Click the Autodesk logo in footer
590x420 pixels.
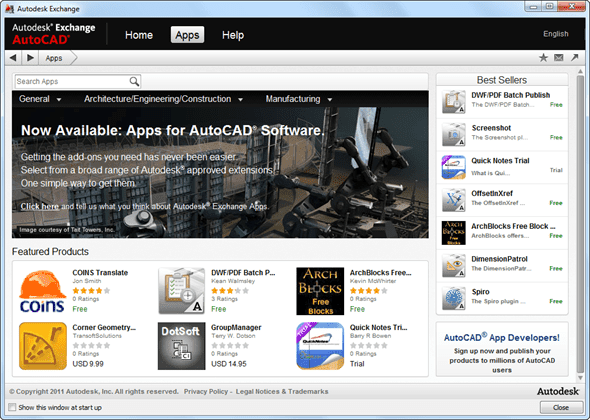[558, 391]
